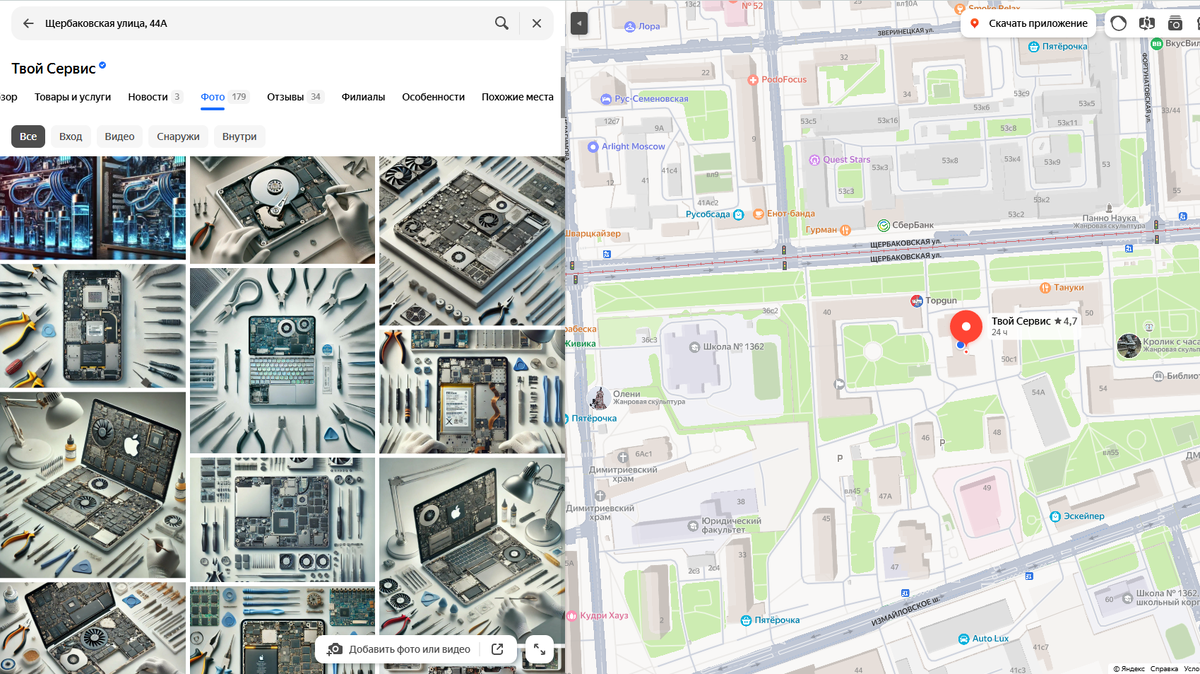Open the Отзывы tab
Image resolution: width=1200 pixels, height=674 pixels.
click(x=295, y=97)
